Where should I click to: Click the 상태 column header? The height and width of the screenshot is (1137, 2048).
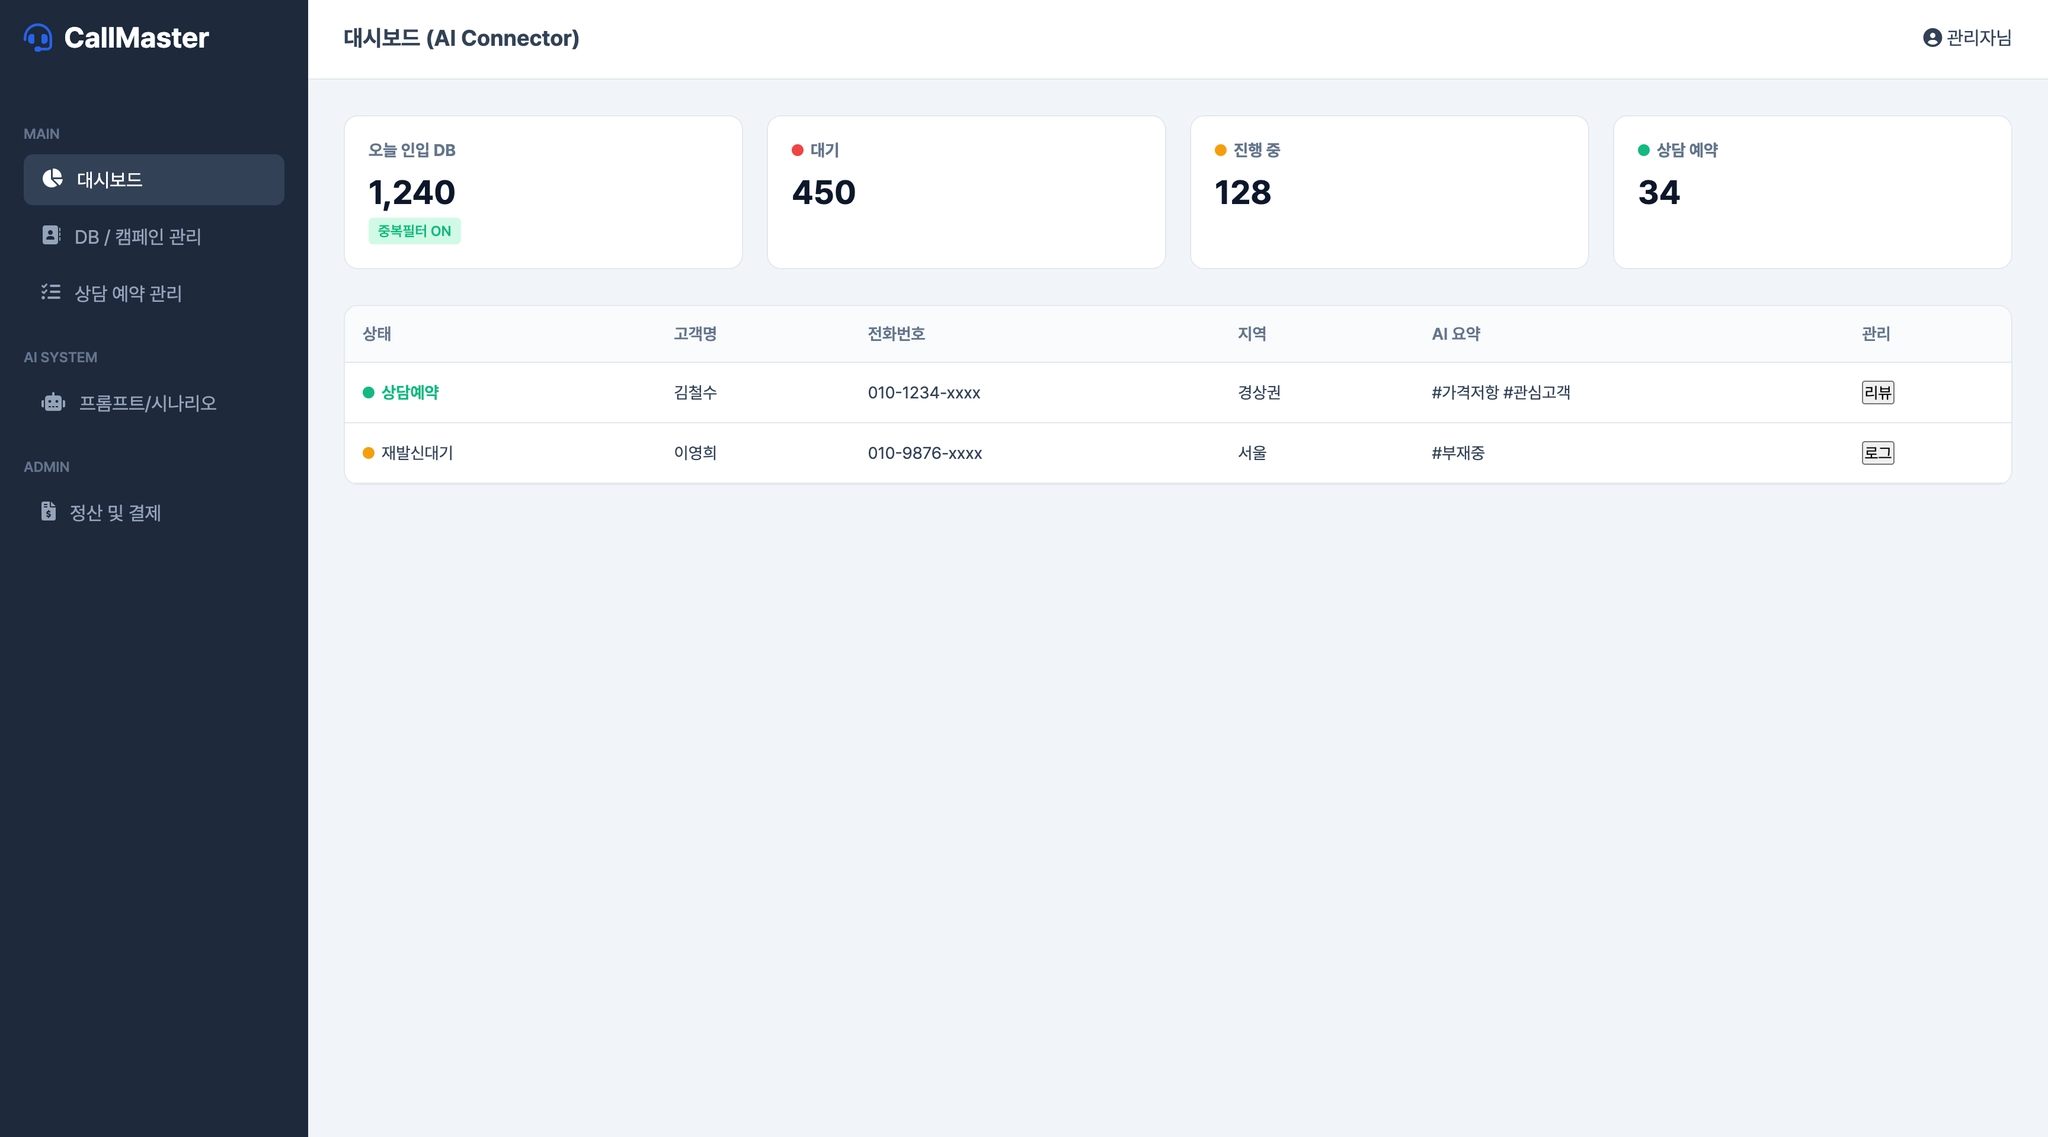(x=377, y=334)
